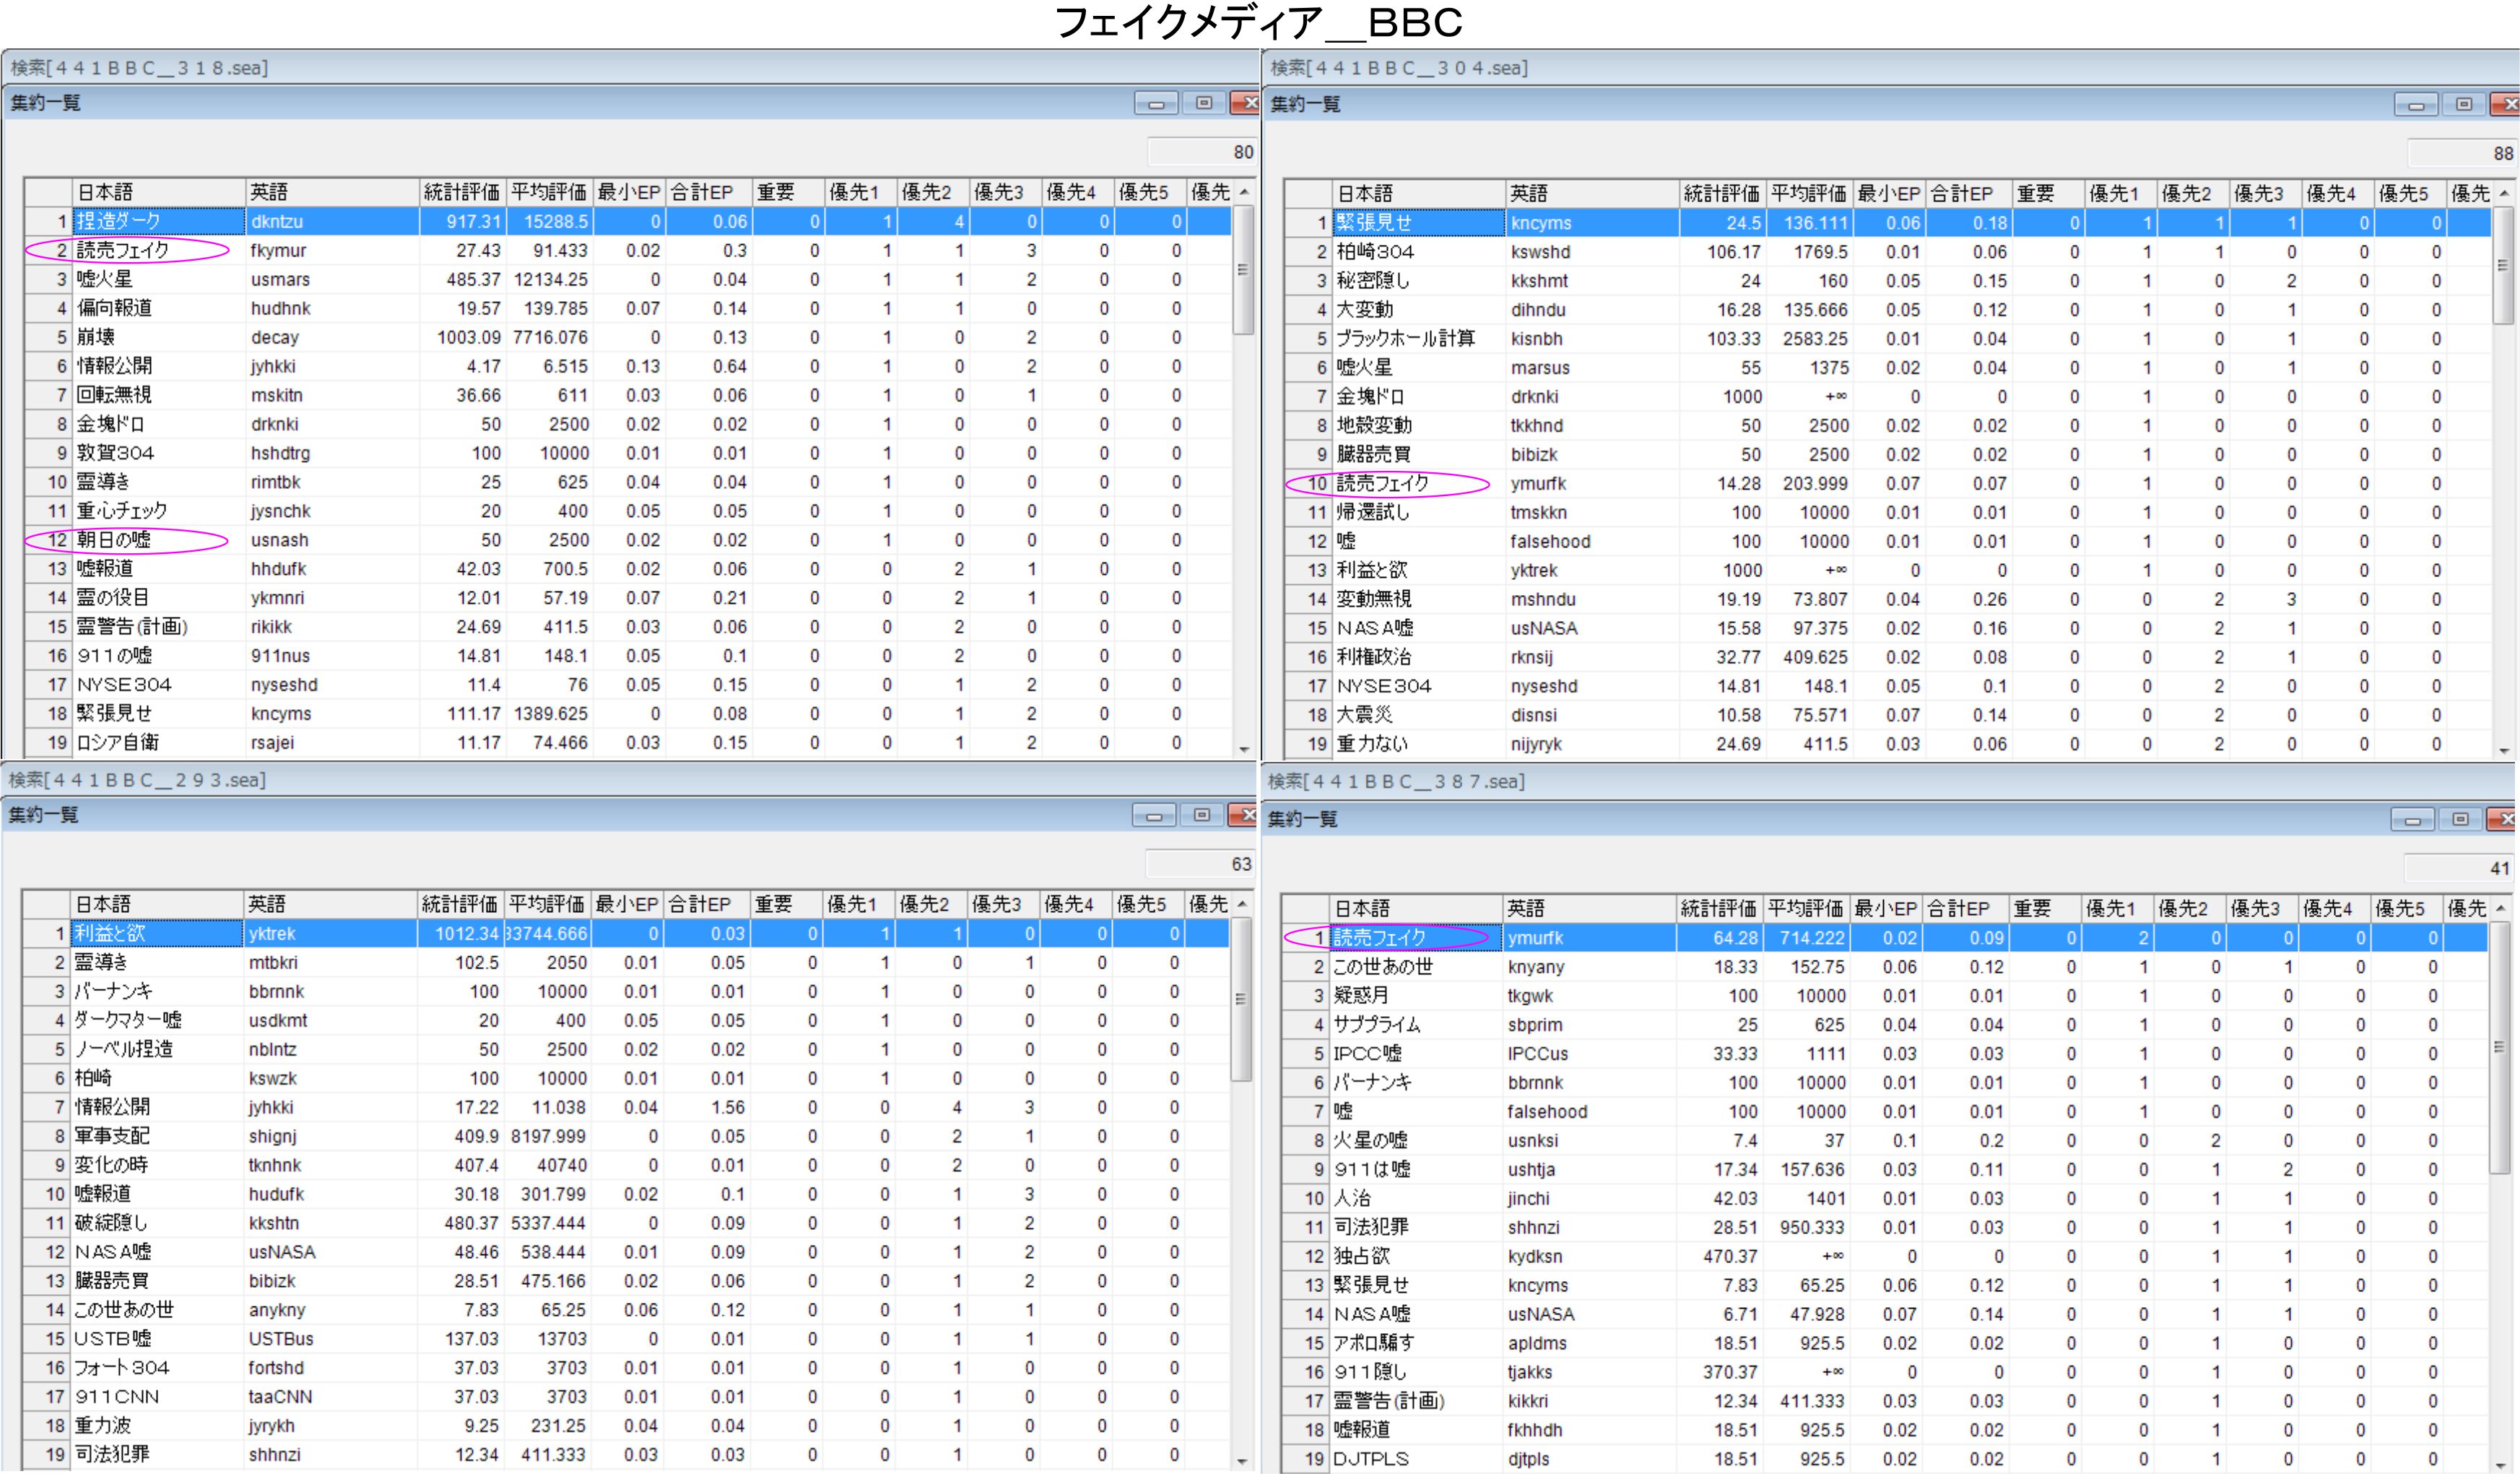Close the 集約一覧 window showing count 88

(x=2508, y=104)
